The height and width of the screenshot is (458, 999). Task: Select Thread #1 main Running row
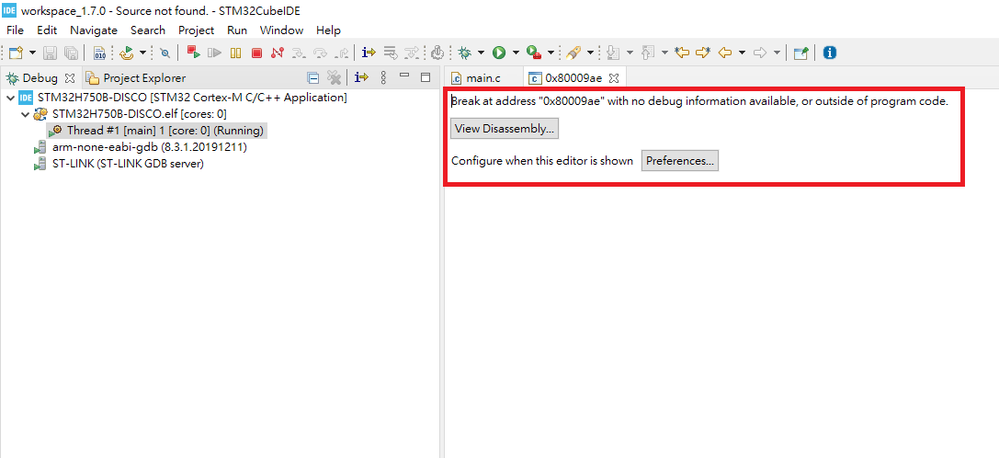click(x=157, y=131)
